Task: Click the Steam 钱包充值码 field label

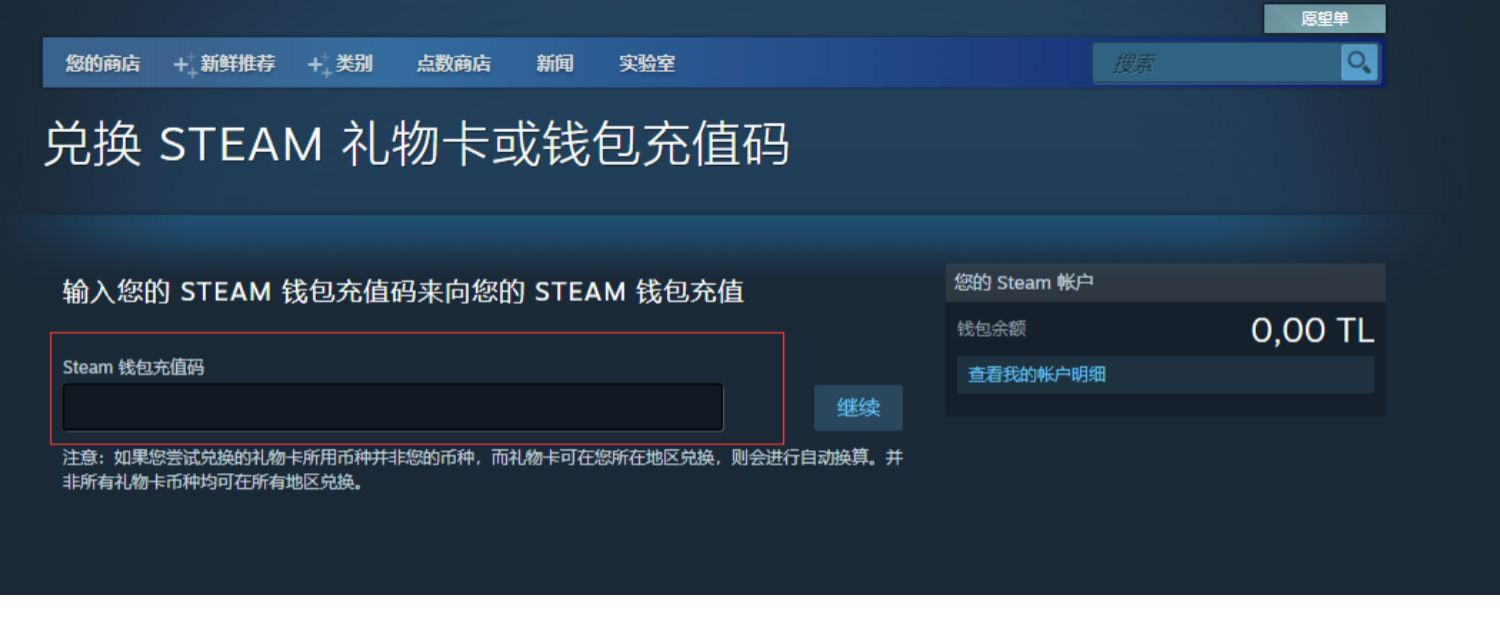Action: 133,367
